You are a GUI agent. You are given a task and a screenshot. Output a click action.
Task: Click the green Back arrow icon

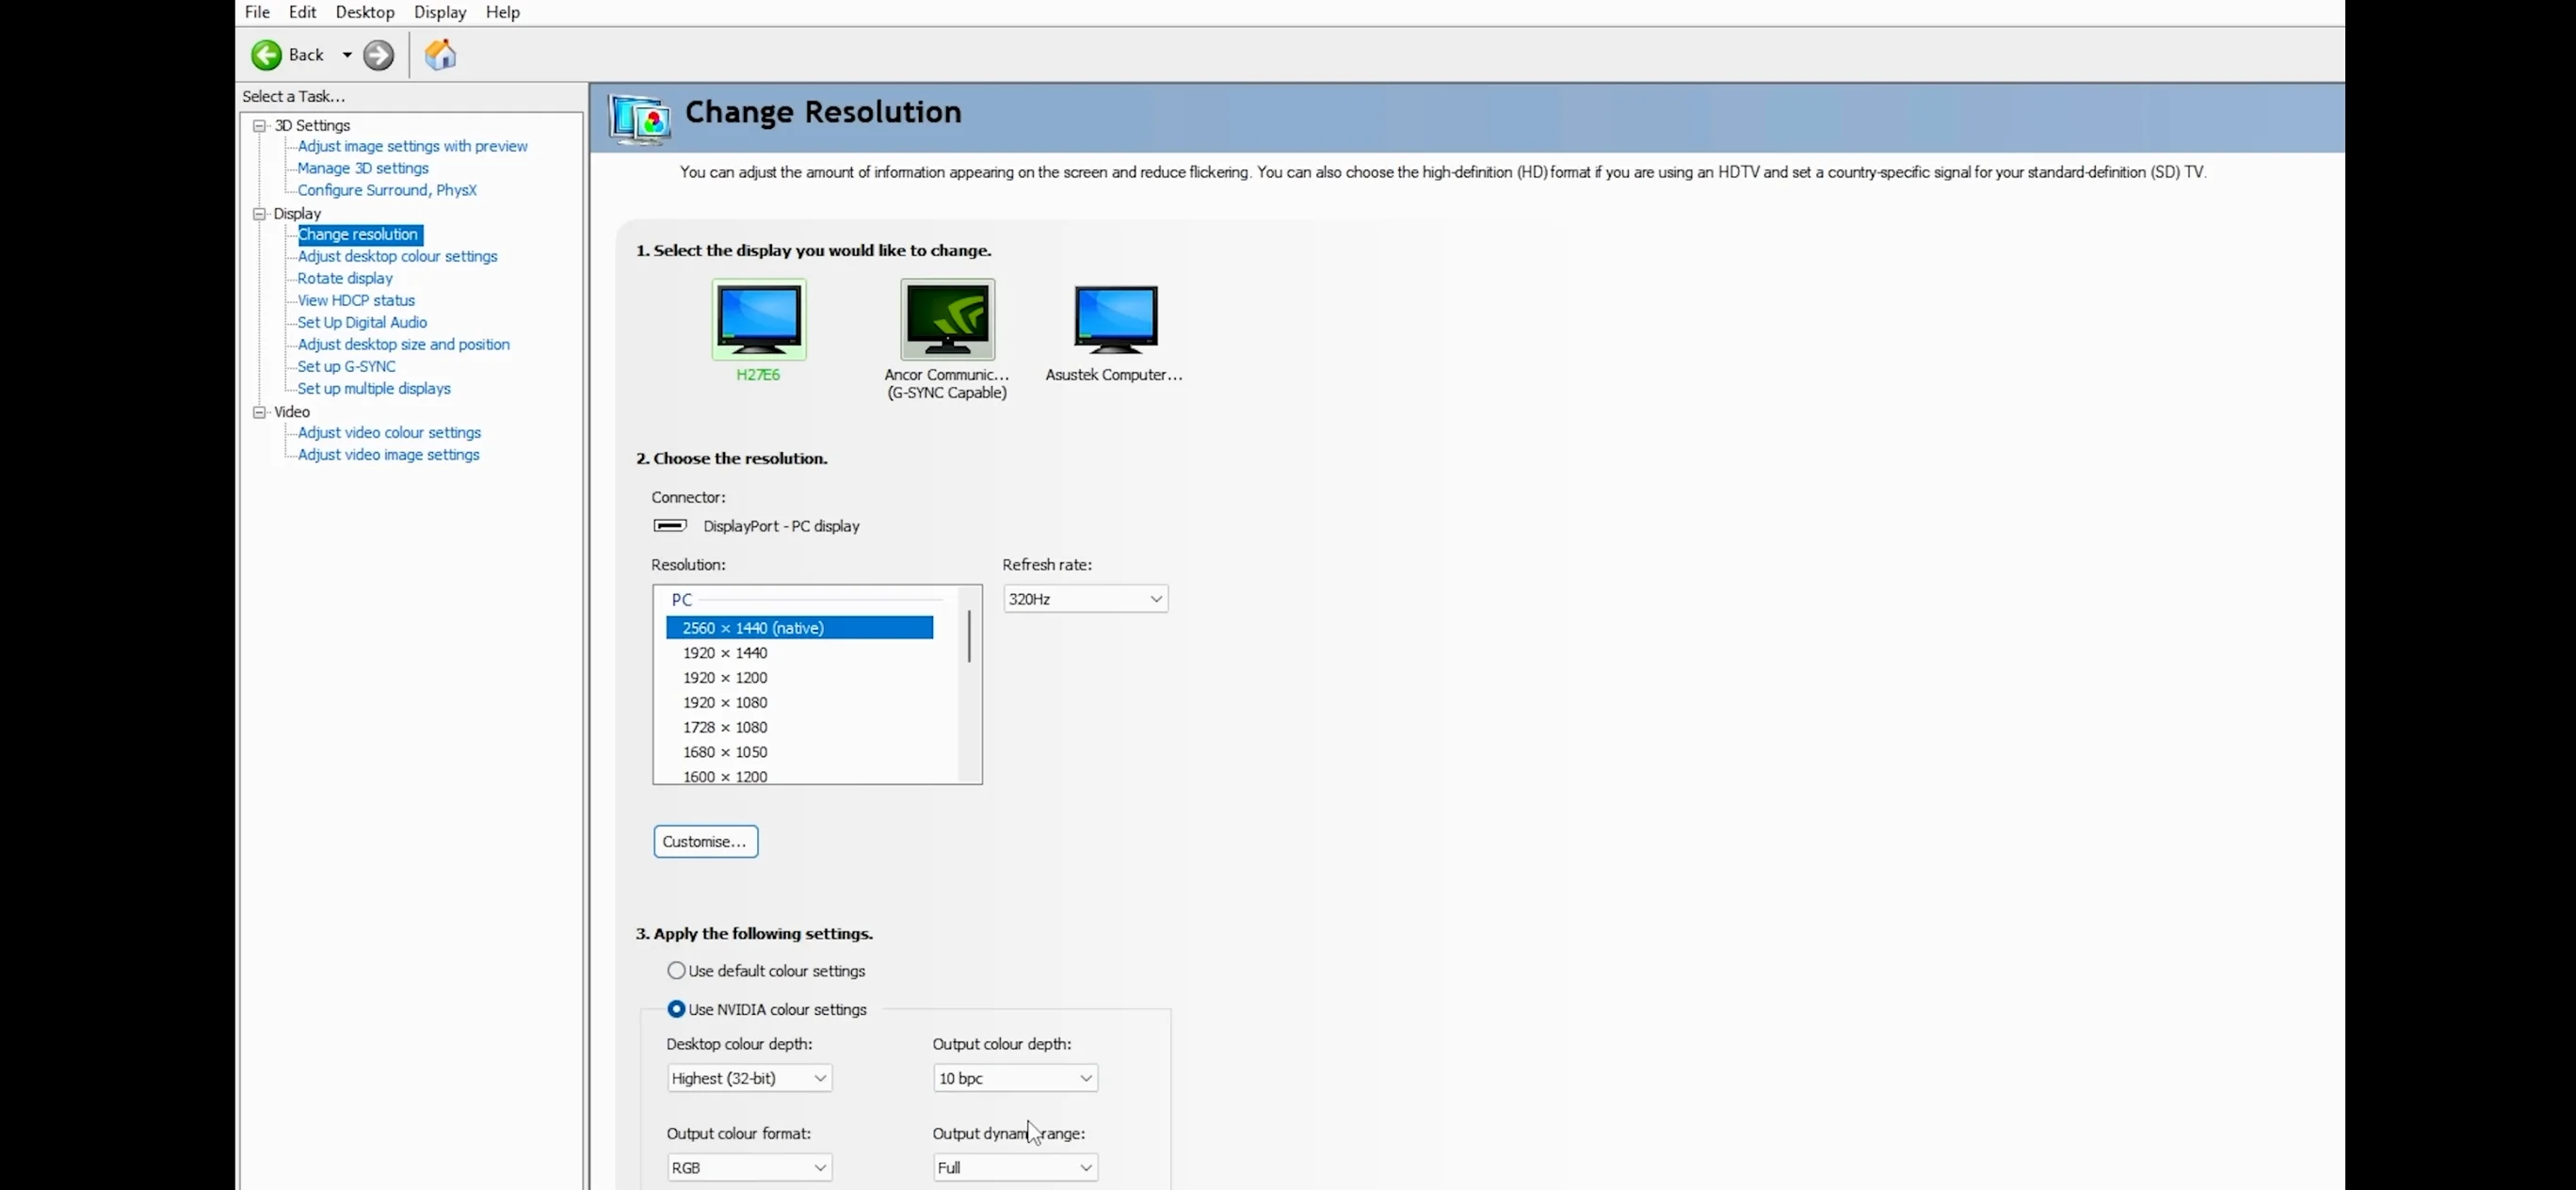pos(266,55)
